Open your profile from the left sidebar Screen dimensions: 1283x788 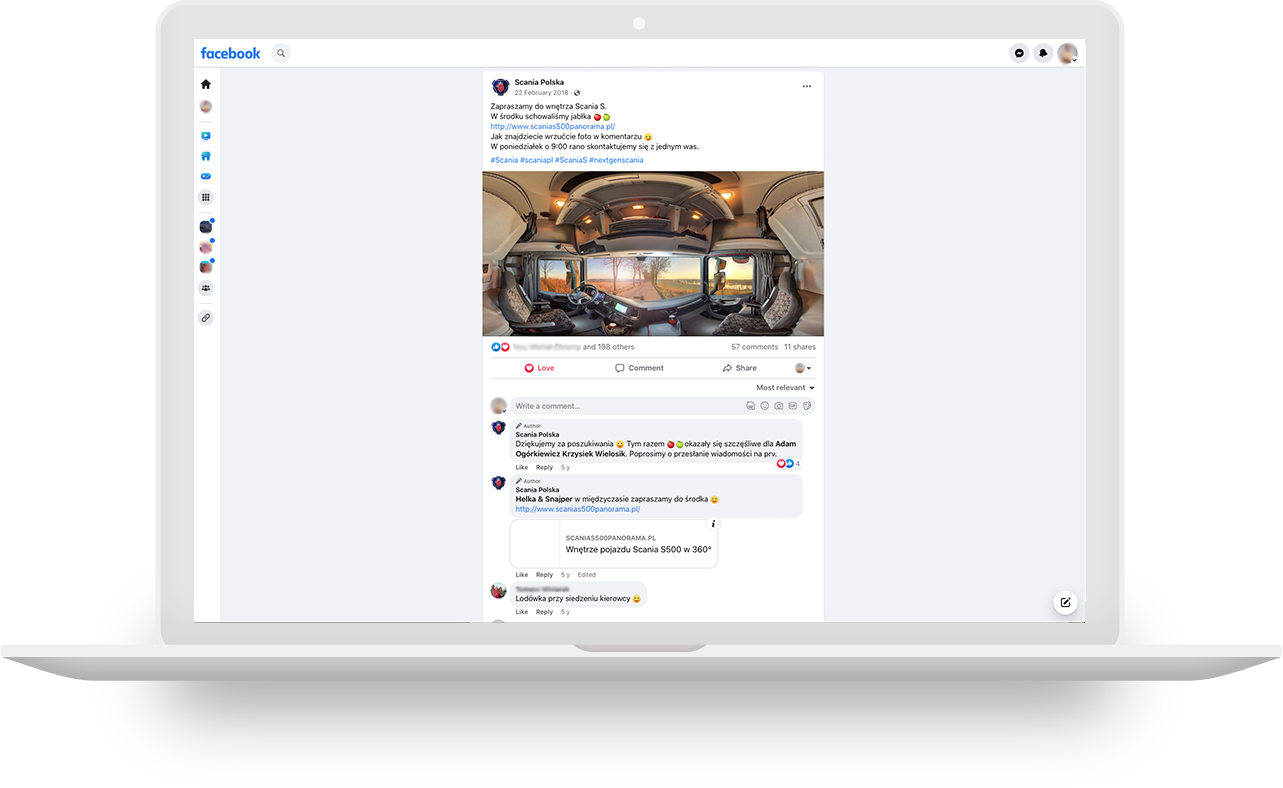point(206,106)
